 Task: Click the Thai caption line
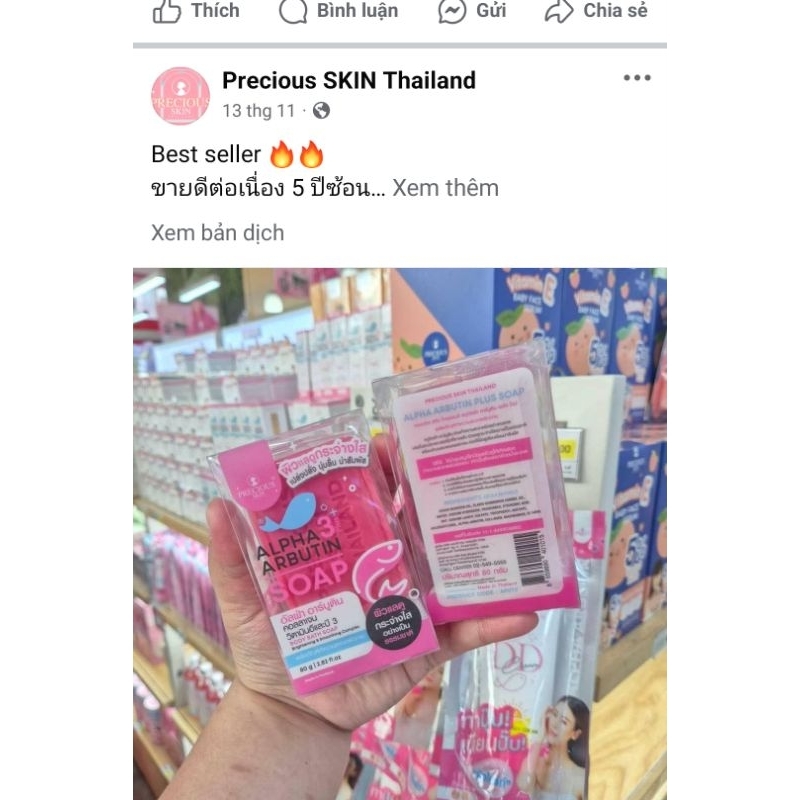268,188
